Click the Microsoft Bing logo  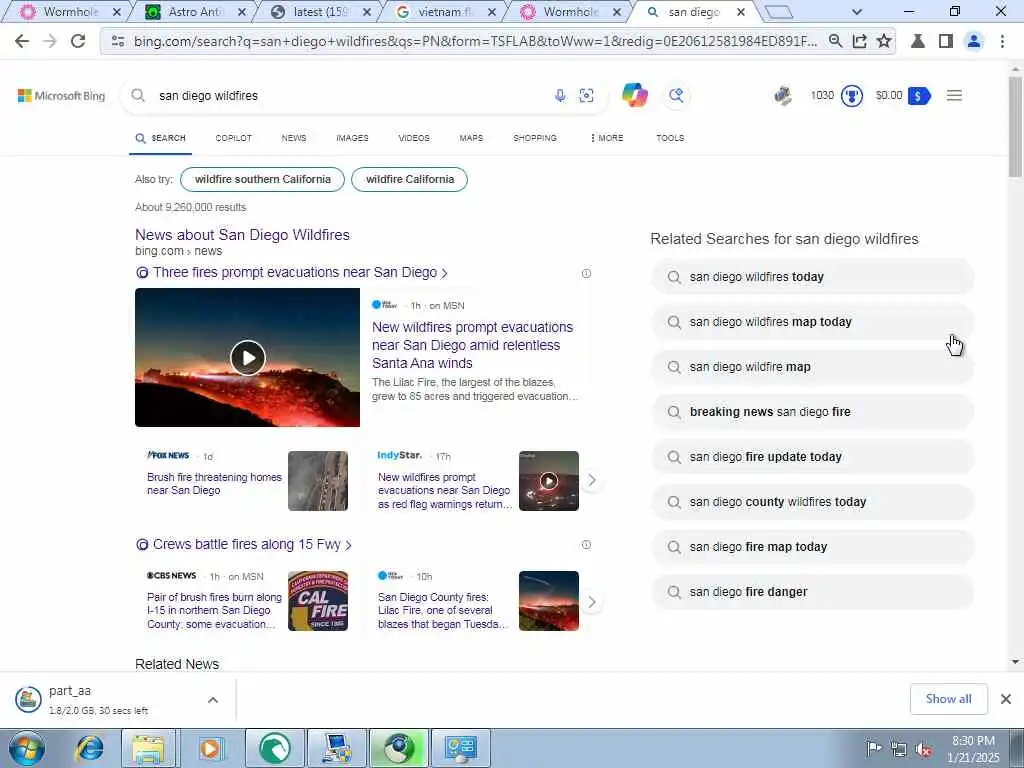point(61,95)
